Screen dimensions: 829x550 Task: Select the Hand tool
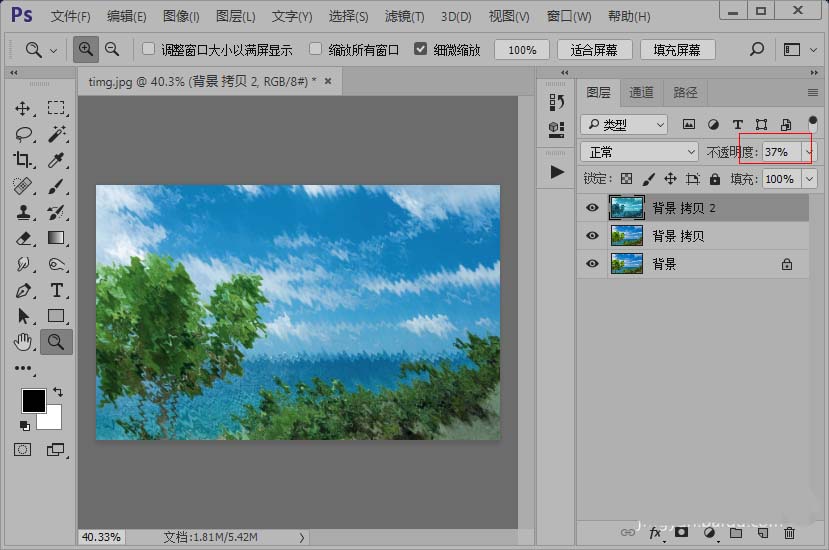(x=23, y=342)
